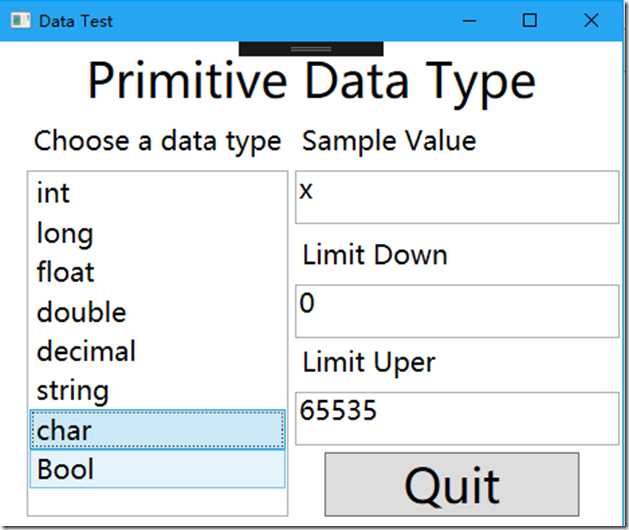Click the Limit Down field showing 0

(457, 311)
